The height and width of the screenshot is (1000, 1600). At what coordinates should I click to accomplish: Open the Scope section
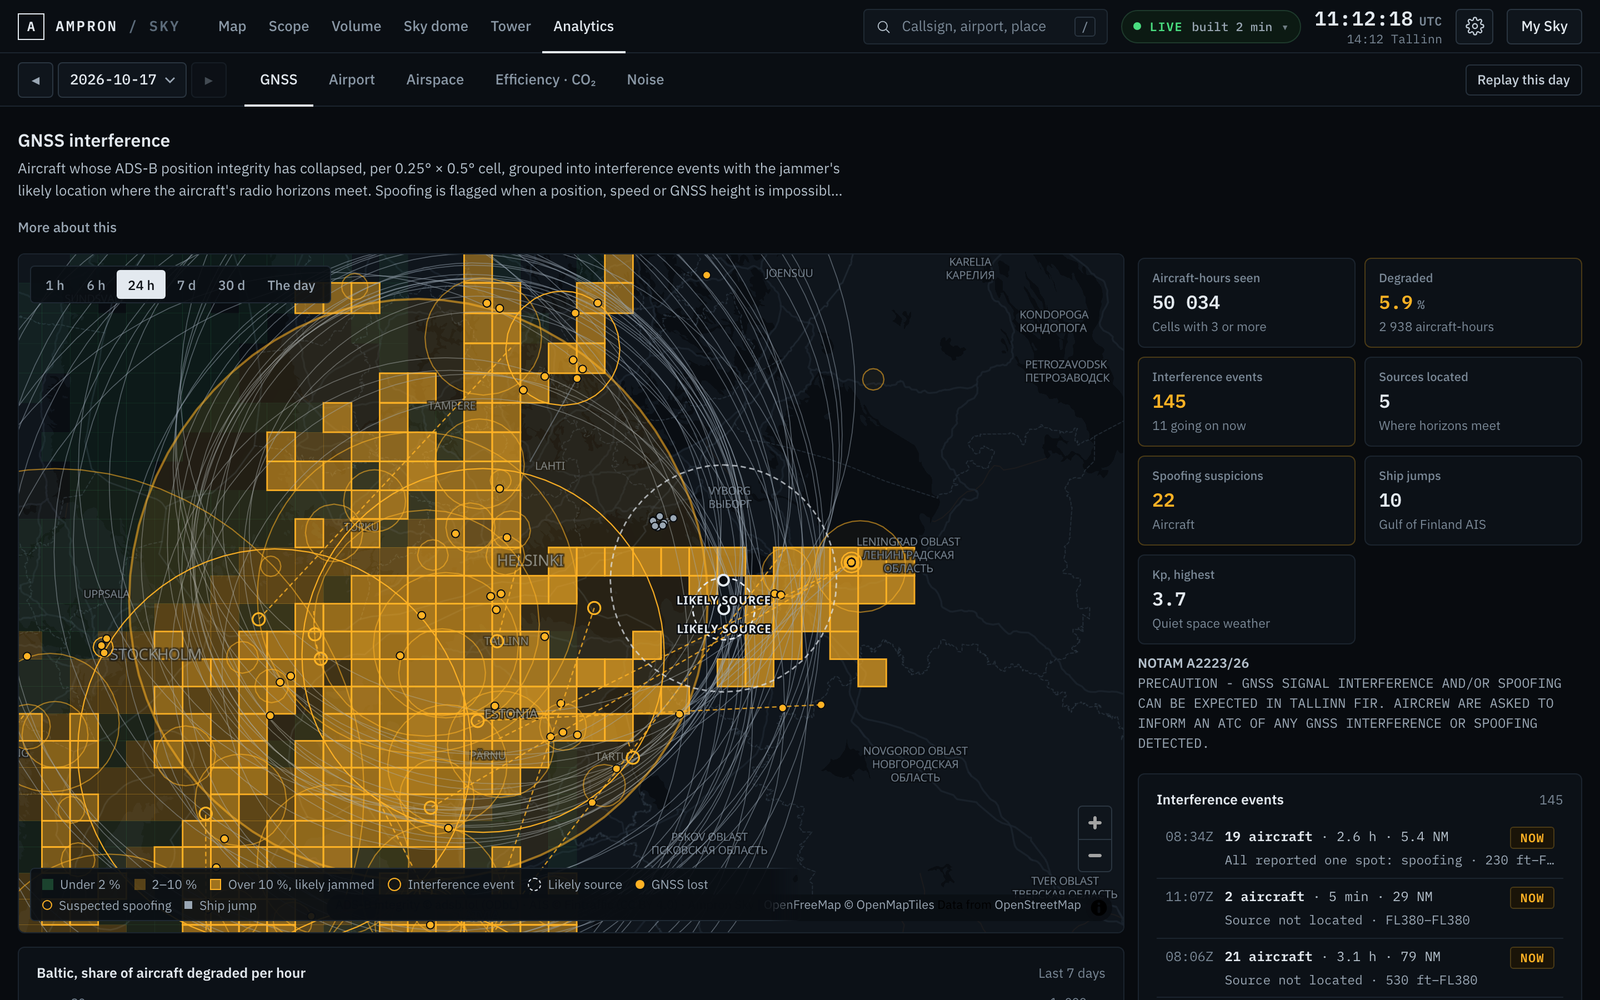[288, 26]
